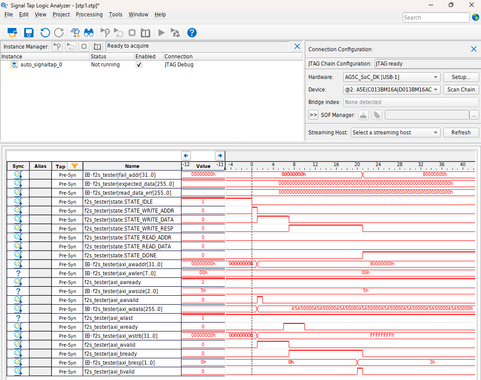The image size is (481, 380).
Task: Click the first toolbar icon left of Save
Action: (x=12, y=33)
